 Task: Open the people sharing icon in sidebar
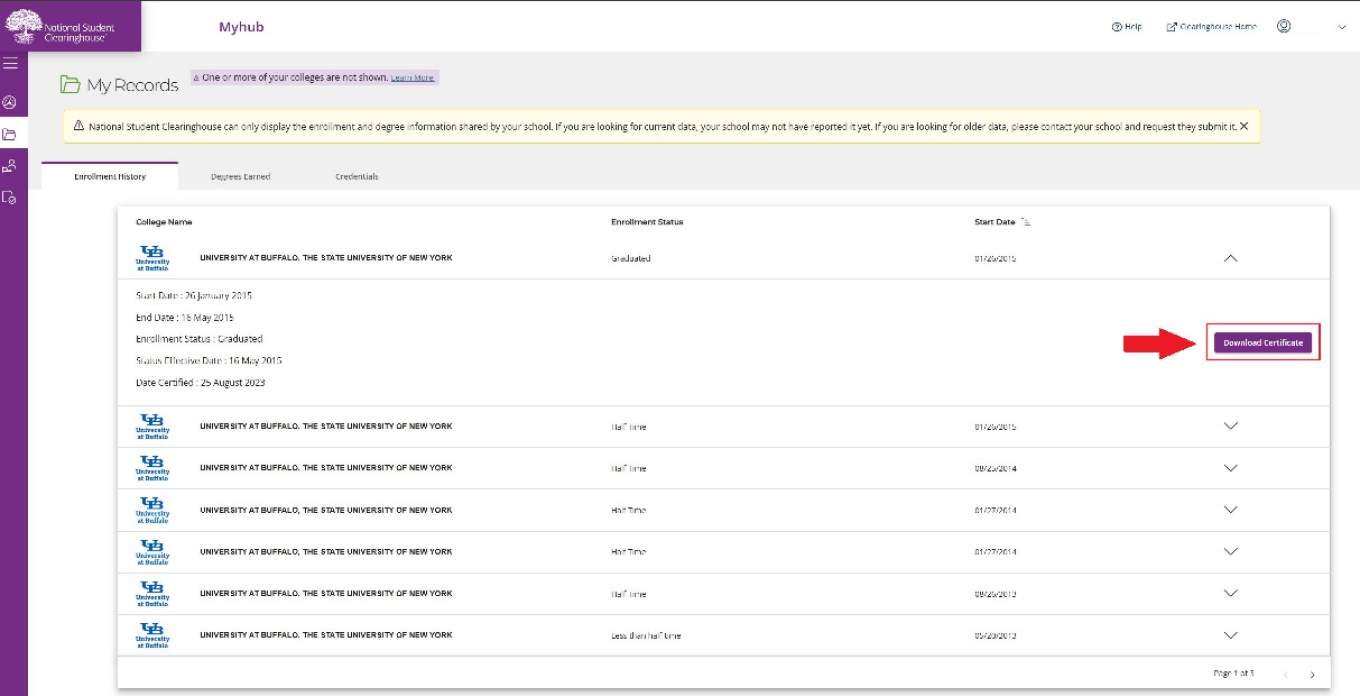(x=10, y=166)
